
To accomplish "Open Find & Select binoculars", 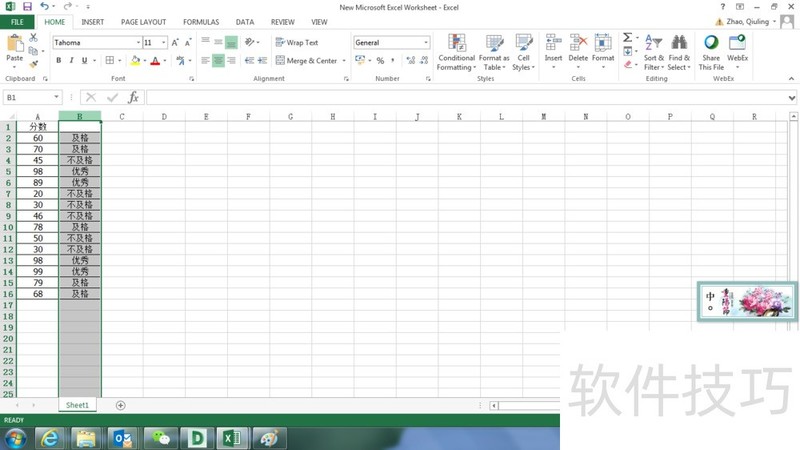I will (x=679, y=52).
